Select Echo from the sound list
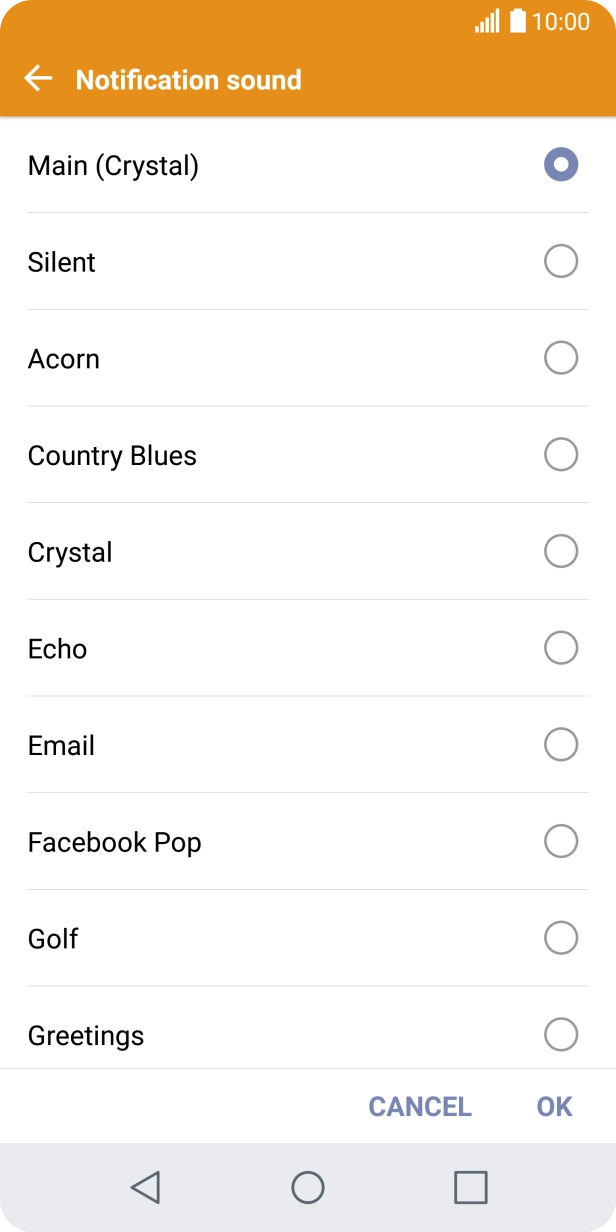Viewport: 616px width, 1232px height. tap(561, 648)
